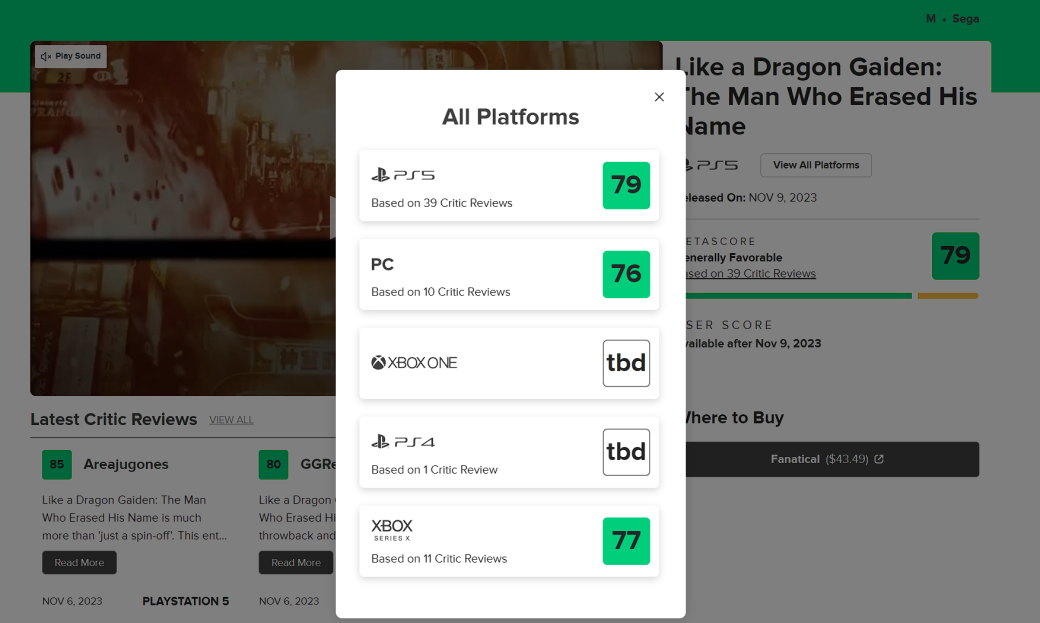Click the Areajugones review source name
The height and width of the screenshot is (623, 1040).
tap(126, 464)
